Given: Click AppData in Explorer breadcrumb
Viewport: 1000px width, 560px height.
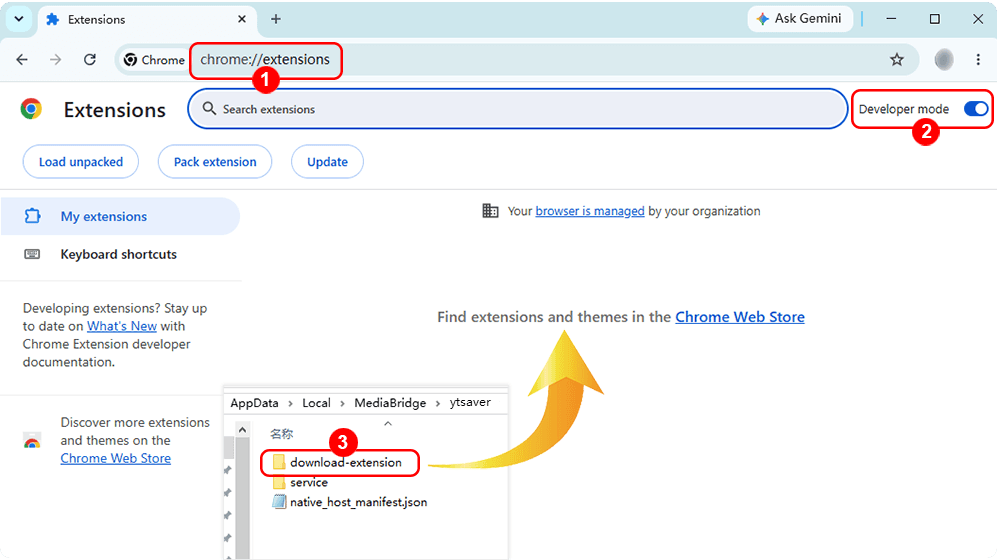Looking at the screenshot, I should click(x=254, y=403).
